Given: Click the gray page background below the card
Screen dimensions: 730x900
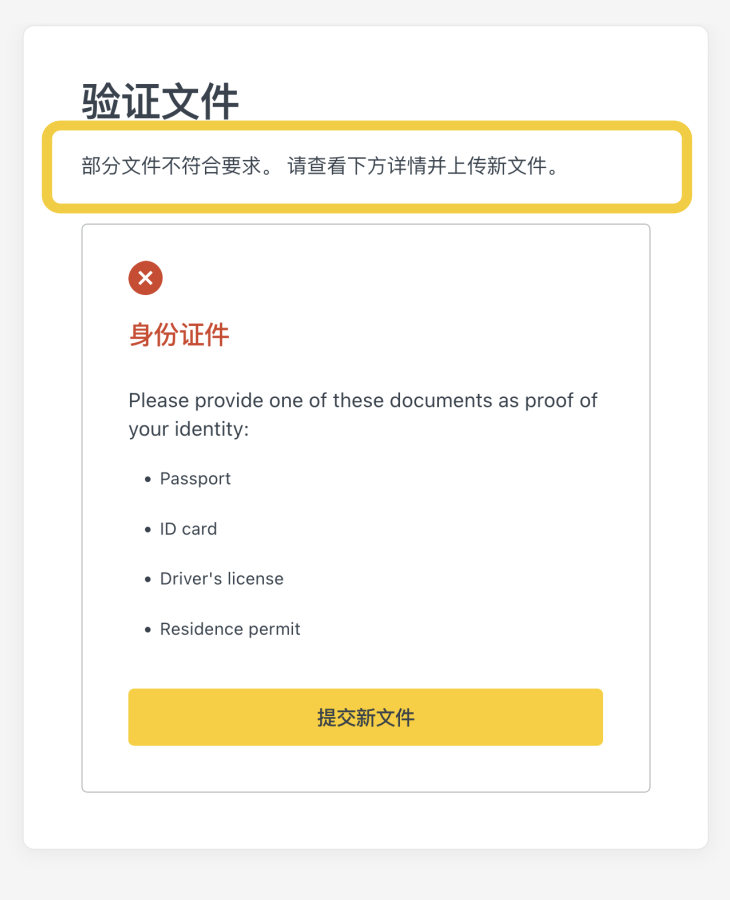Looking at the screenshot, I should 365,875.
